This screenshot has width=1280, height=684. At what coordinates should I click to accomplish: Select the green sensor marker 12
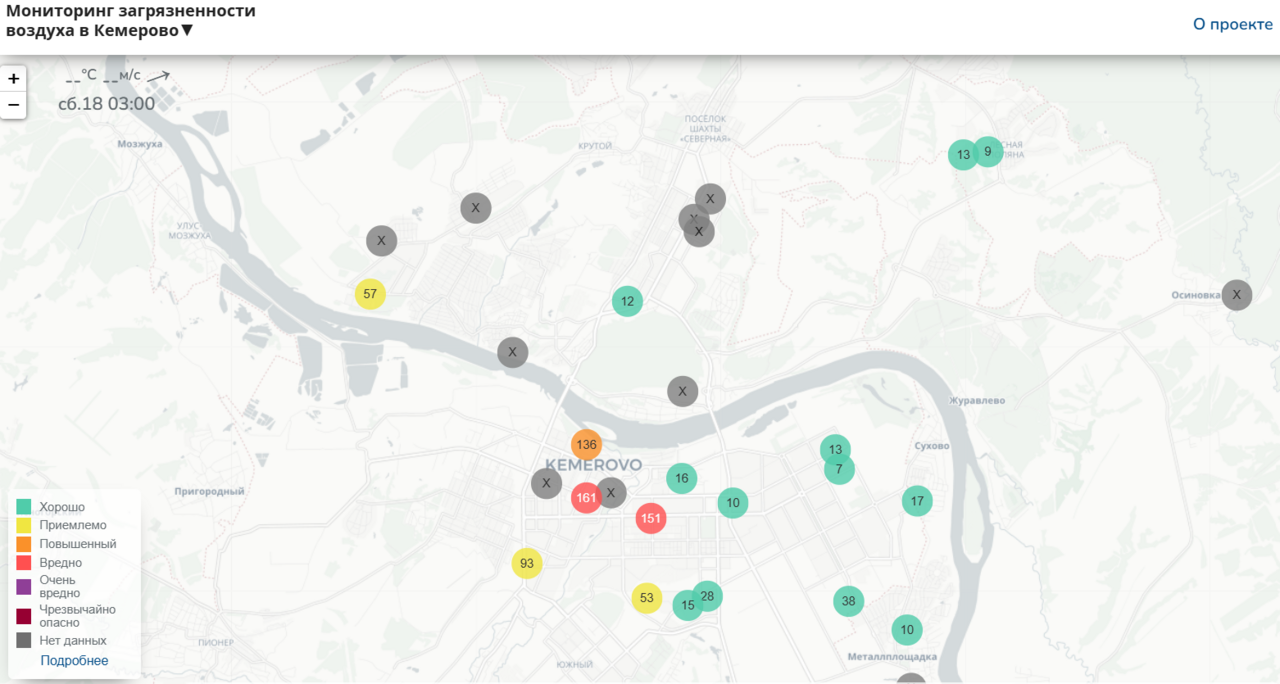click(x=627, y=301)
